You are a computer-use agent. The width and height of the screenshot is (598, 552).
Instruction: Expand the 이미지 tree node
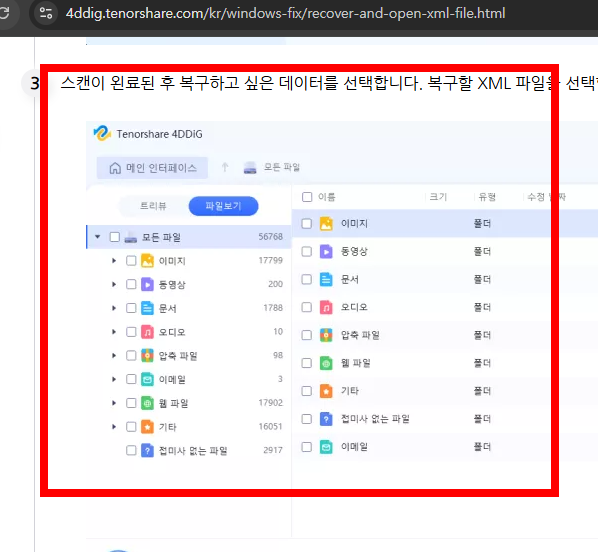[114, 261]
